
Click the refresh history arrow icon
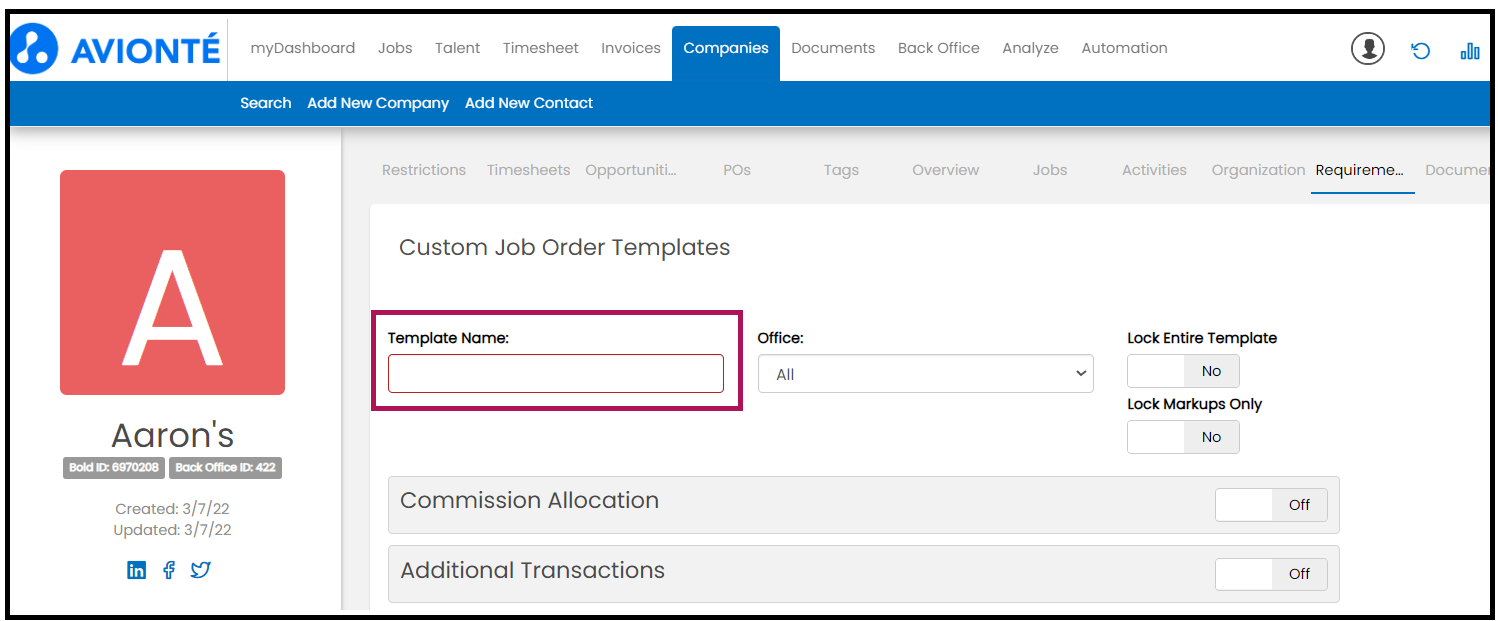pos(1420,50)
